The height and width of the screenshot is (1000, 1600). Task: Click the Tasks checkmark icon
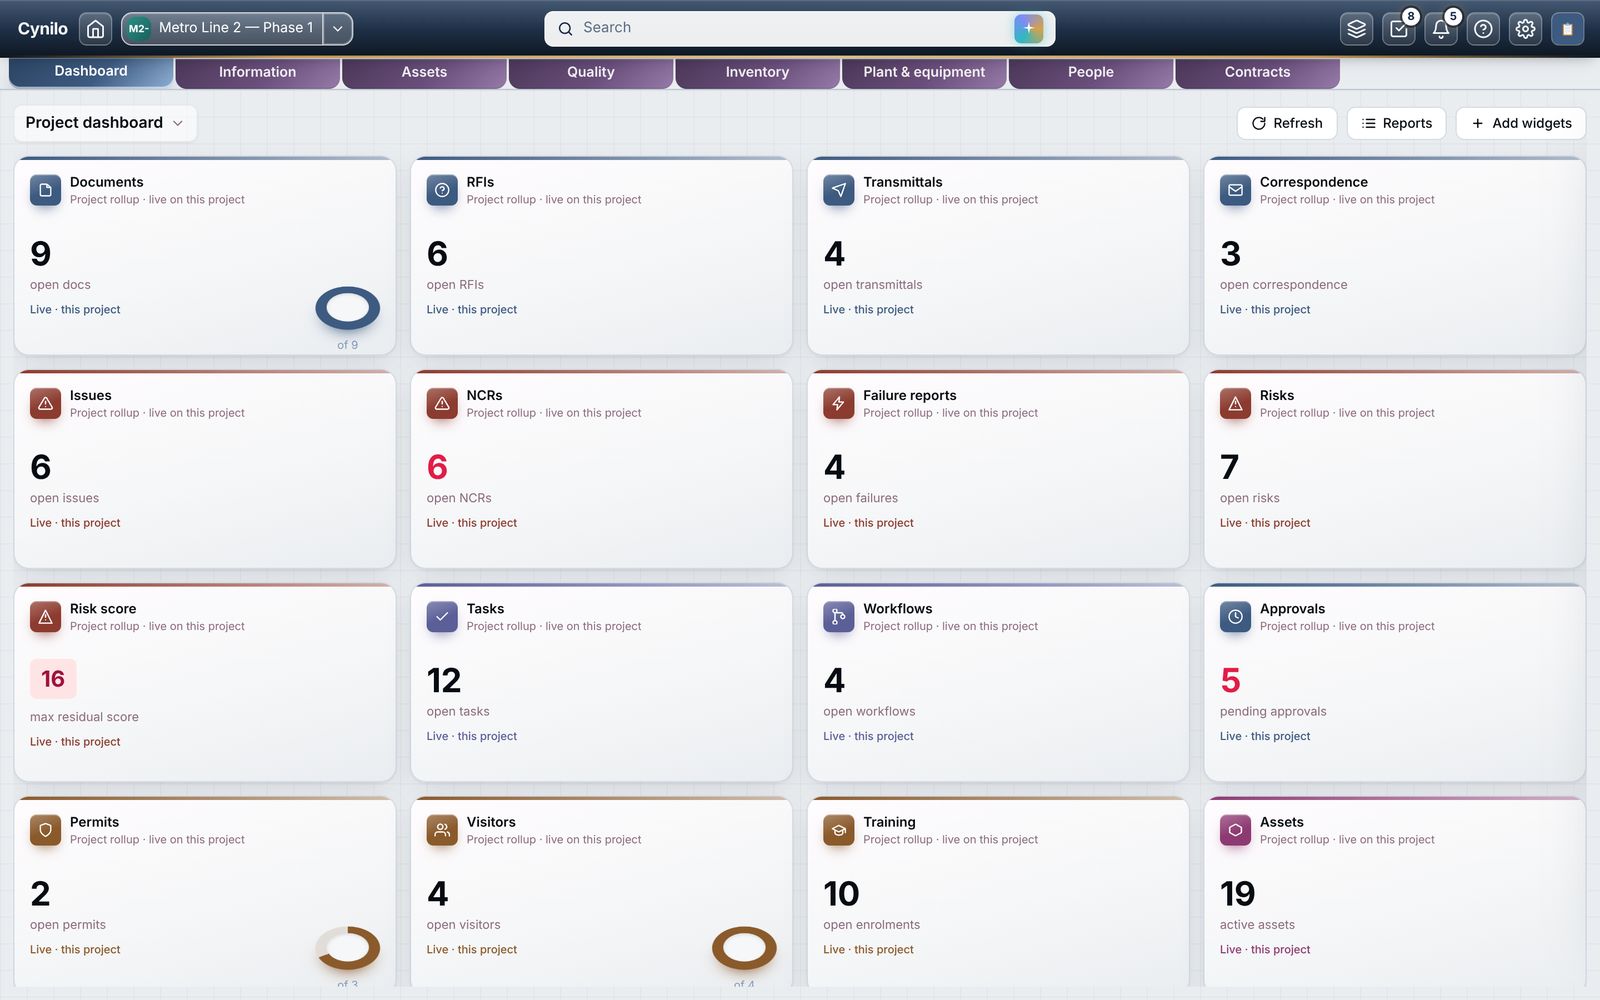[442, 617]
